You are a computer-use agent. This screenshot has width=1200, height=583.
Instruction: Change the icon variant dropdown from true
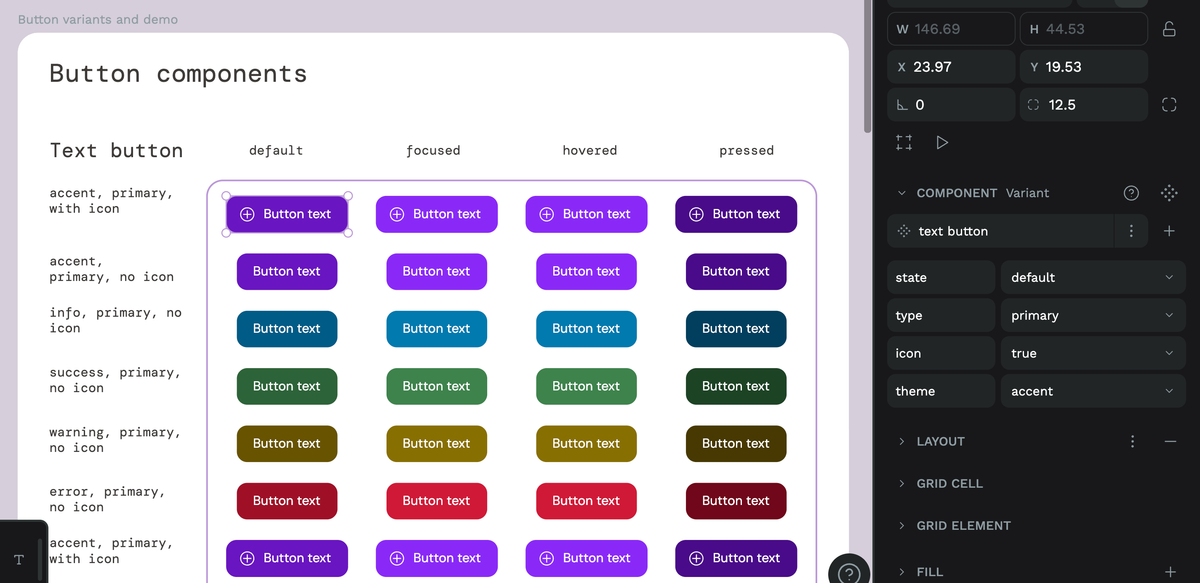pyautogui.click(x=1092, y=353)
